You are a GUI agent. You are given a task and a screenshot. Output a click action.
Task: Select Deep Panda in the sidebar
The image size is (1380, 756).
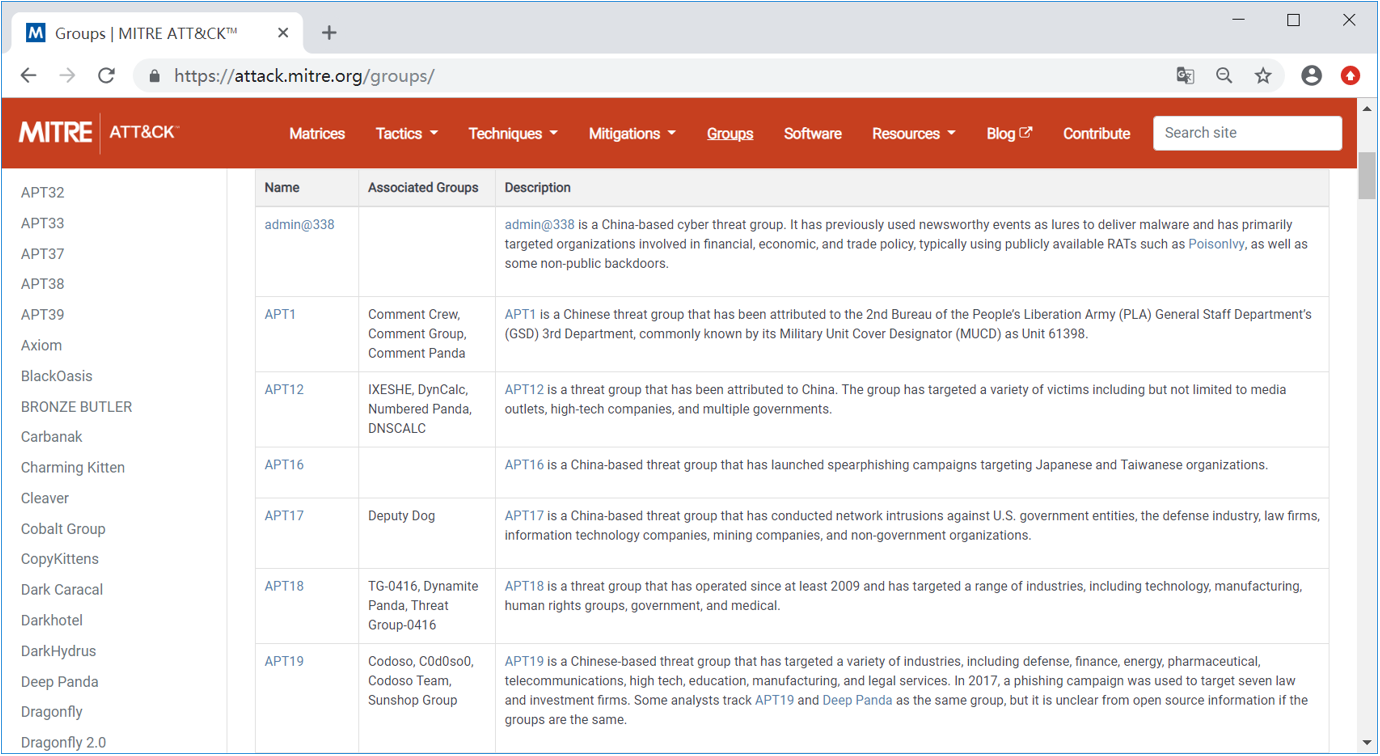60,681
